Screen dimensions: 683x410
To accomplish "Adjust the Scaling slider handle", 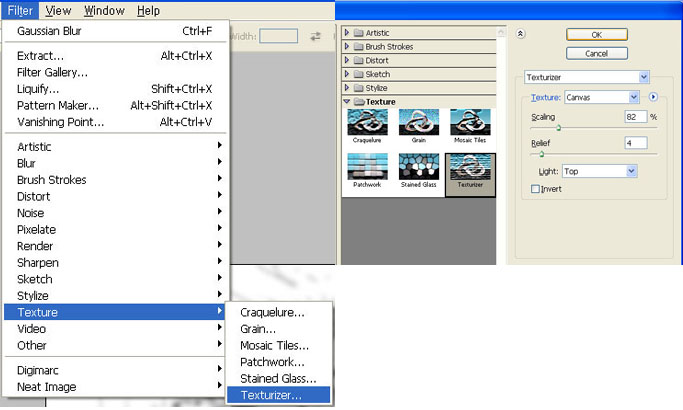I will [x=558, y=128].
